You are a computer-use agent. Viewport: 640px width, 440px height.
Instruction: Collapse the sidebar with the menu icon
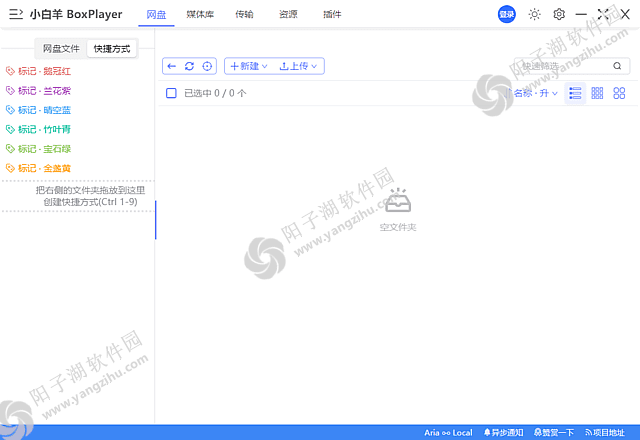pyautogui.click(x=16, y=14)
